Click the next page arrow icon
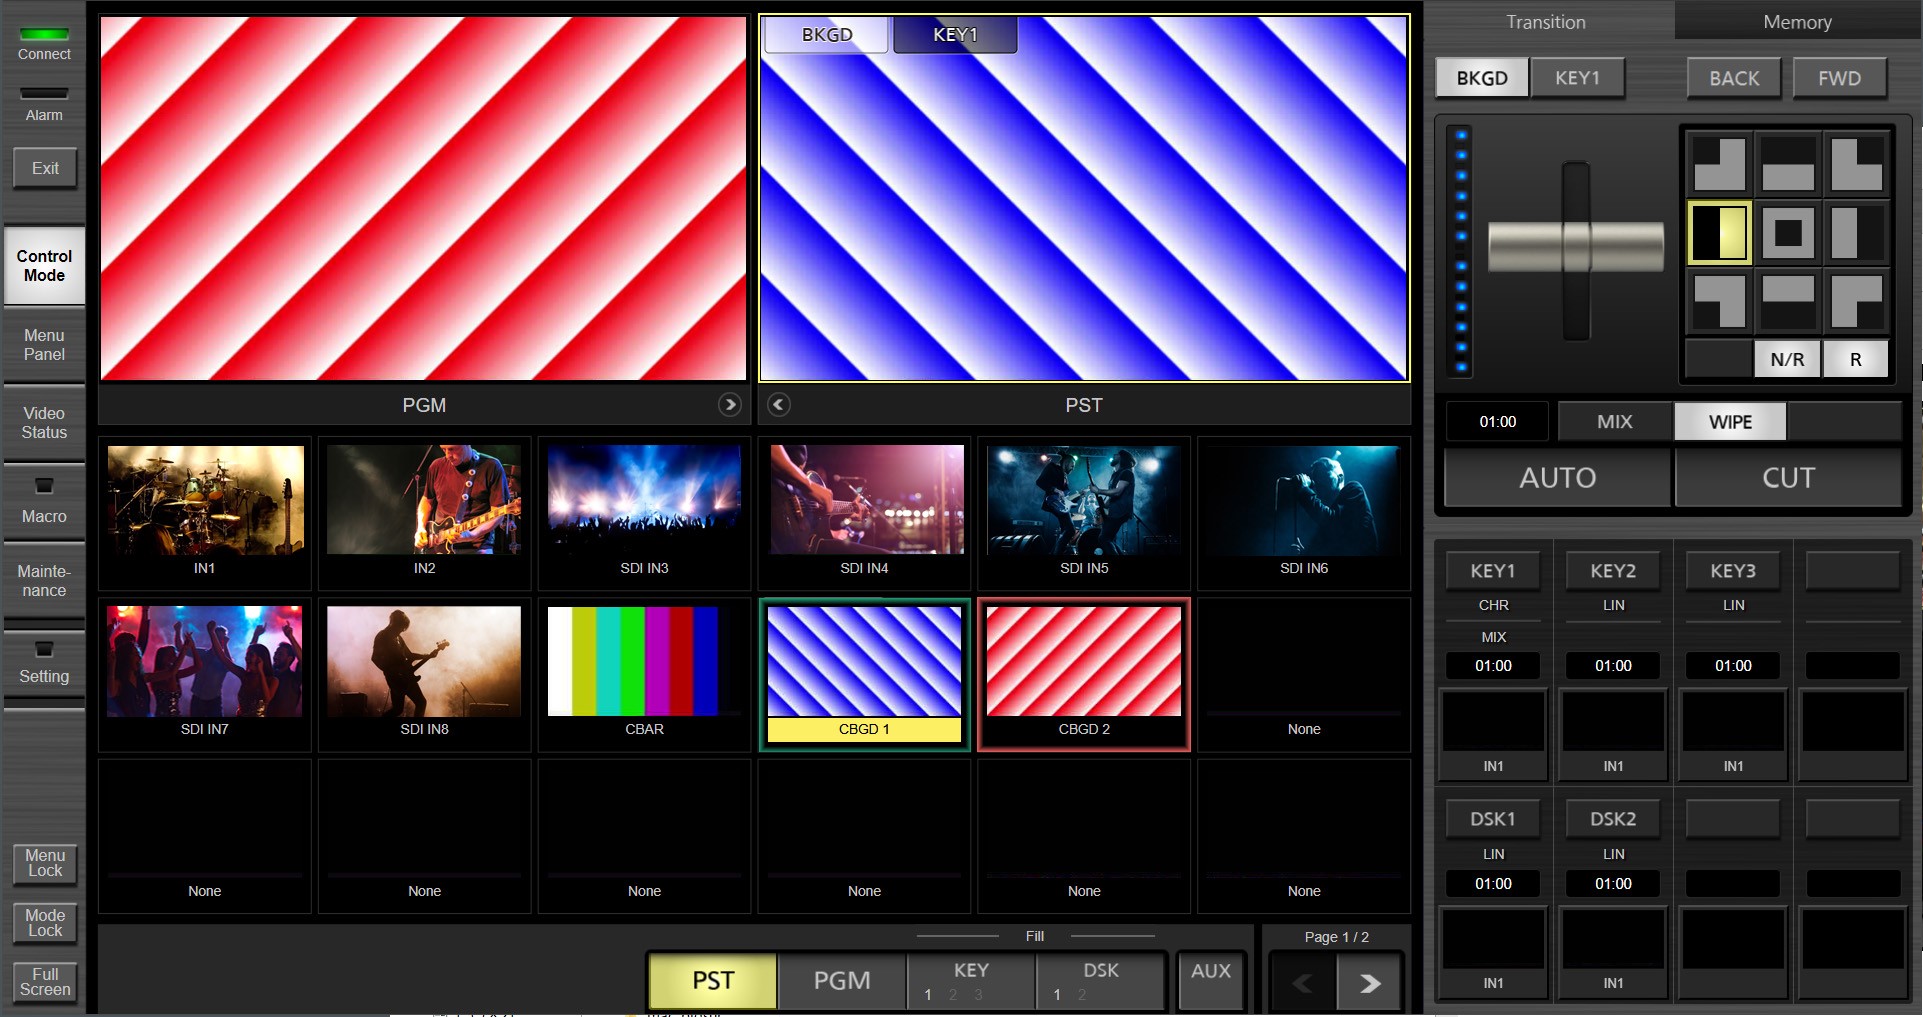 click(1369, 983)
